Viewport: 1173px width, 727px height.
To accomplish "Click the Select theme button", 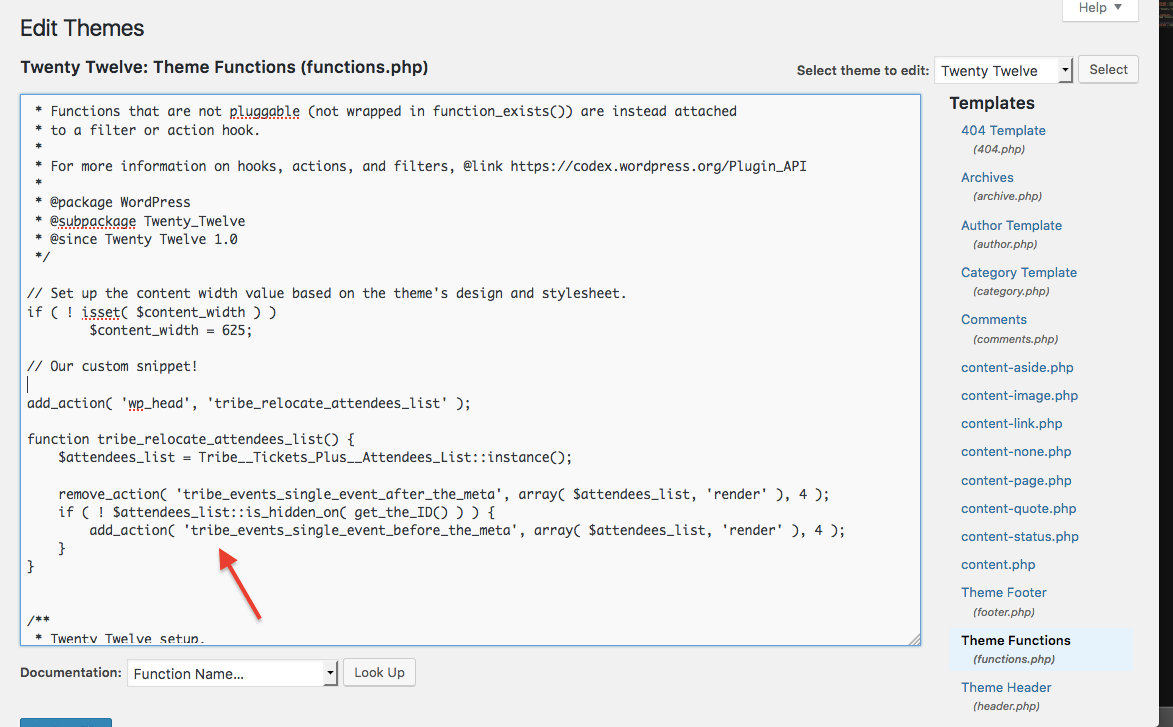I will point(1108,70).
